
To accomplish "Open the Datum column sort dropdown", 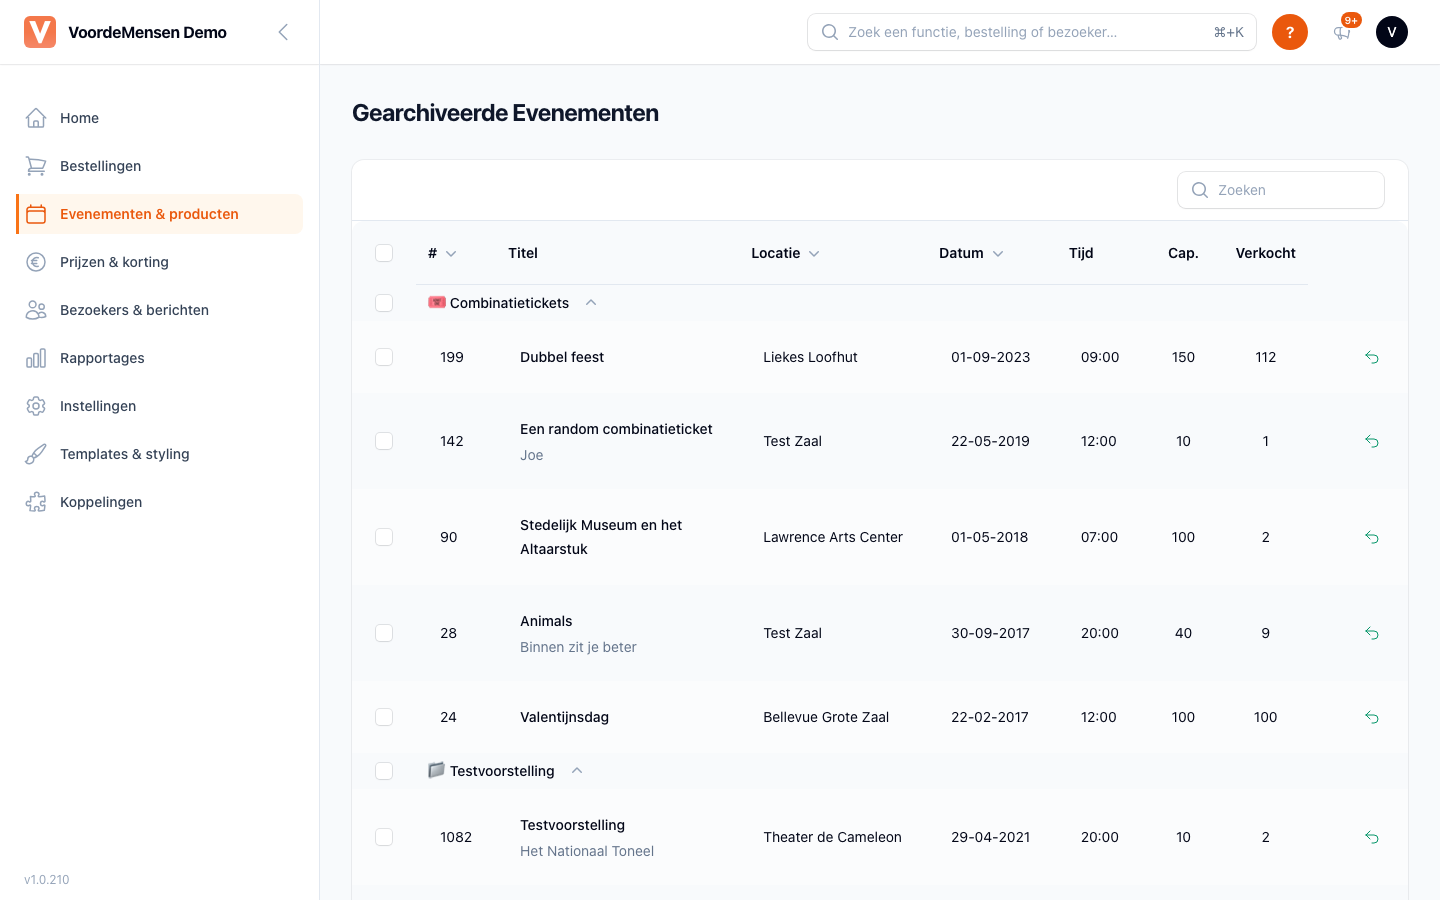I will [998, 254].
